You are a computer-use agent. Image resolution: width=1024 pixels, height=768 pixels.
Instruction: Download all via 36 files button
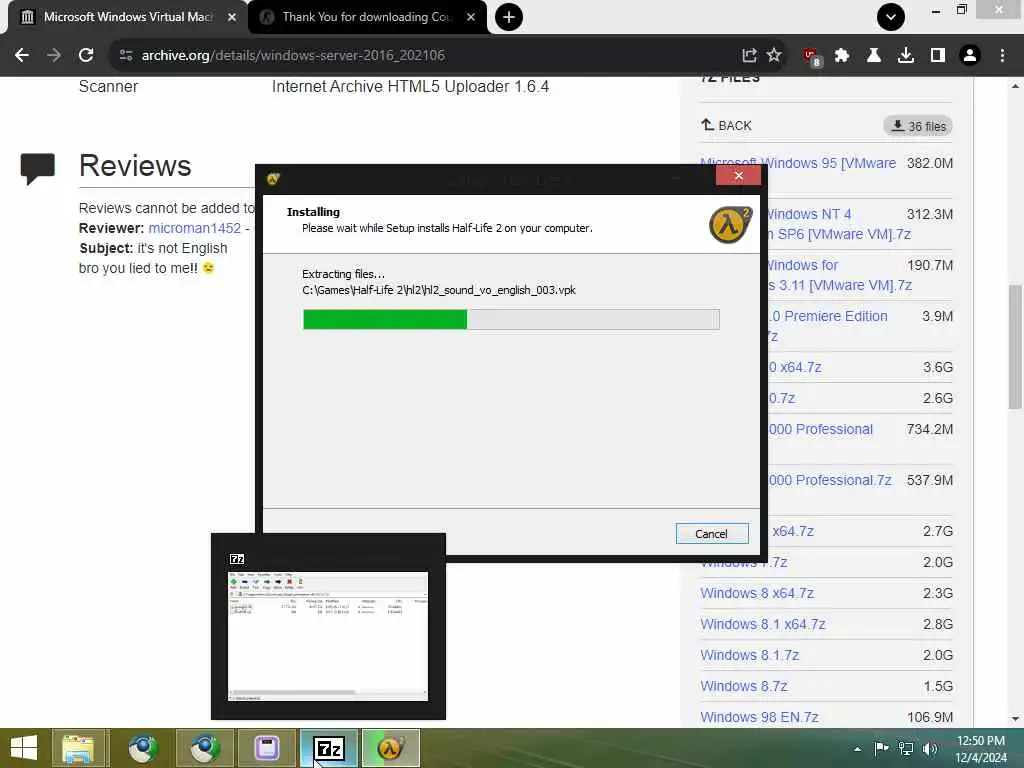918,126
